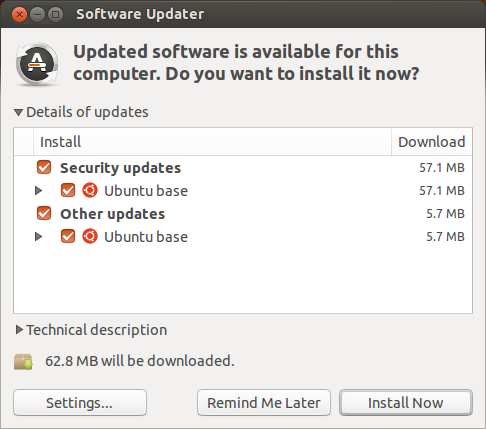Click the Download column header
This screenshot has height=429, width=486.
[432, 142]
